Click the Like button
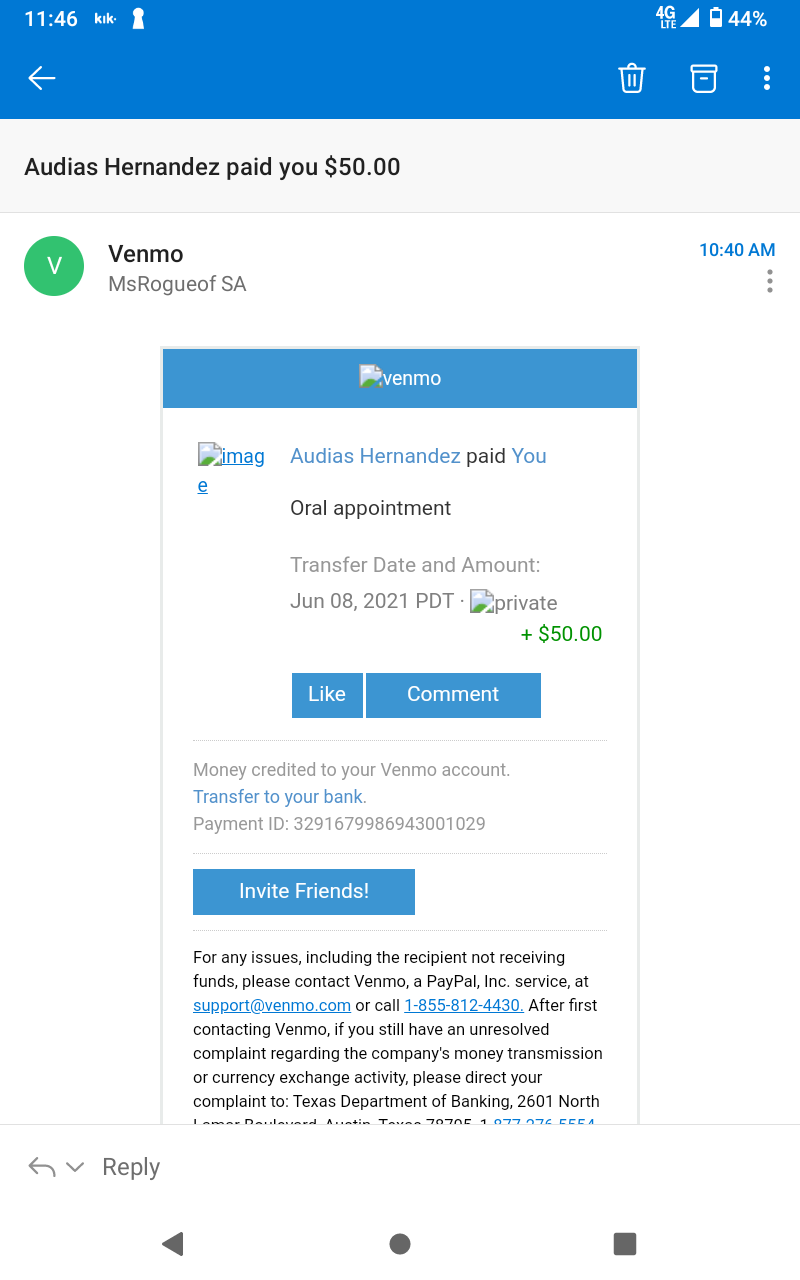Viewport: 800px width, 1280px height. point(326,695)
